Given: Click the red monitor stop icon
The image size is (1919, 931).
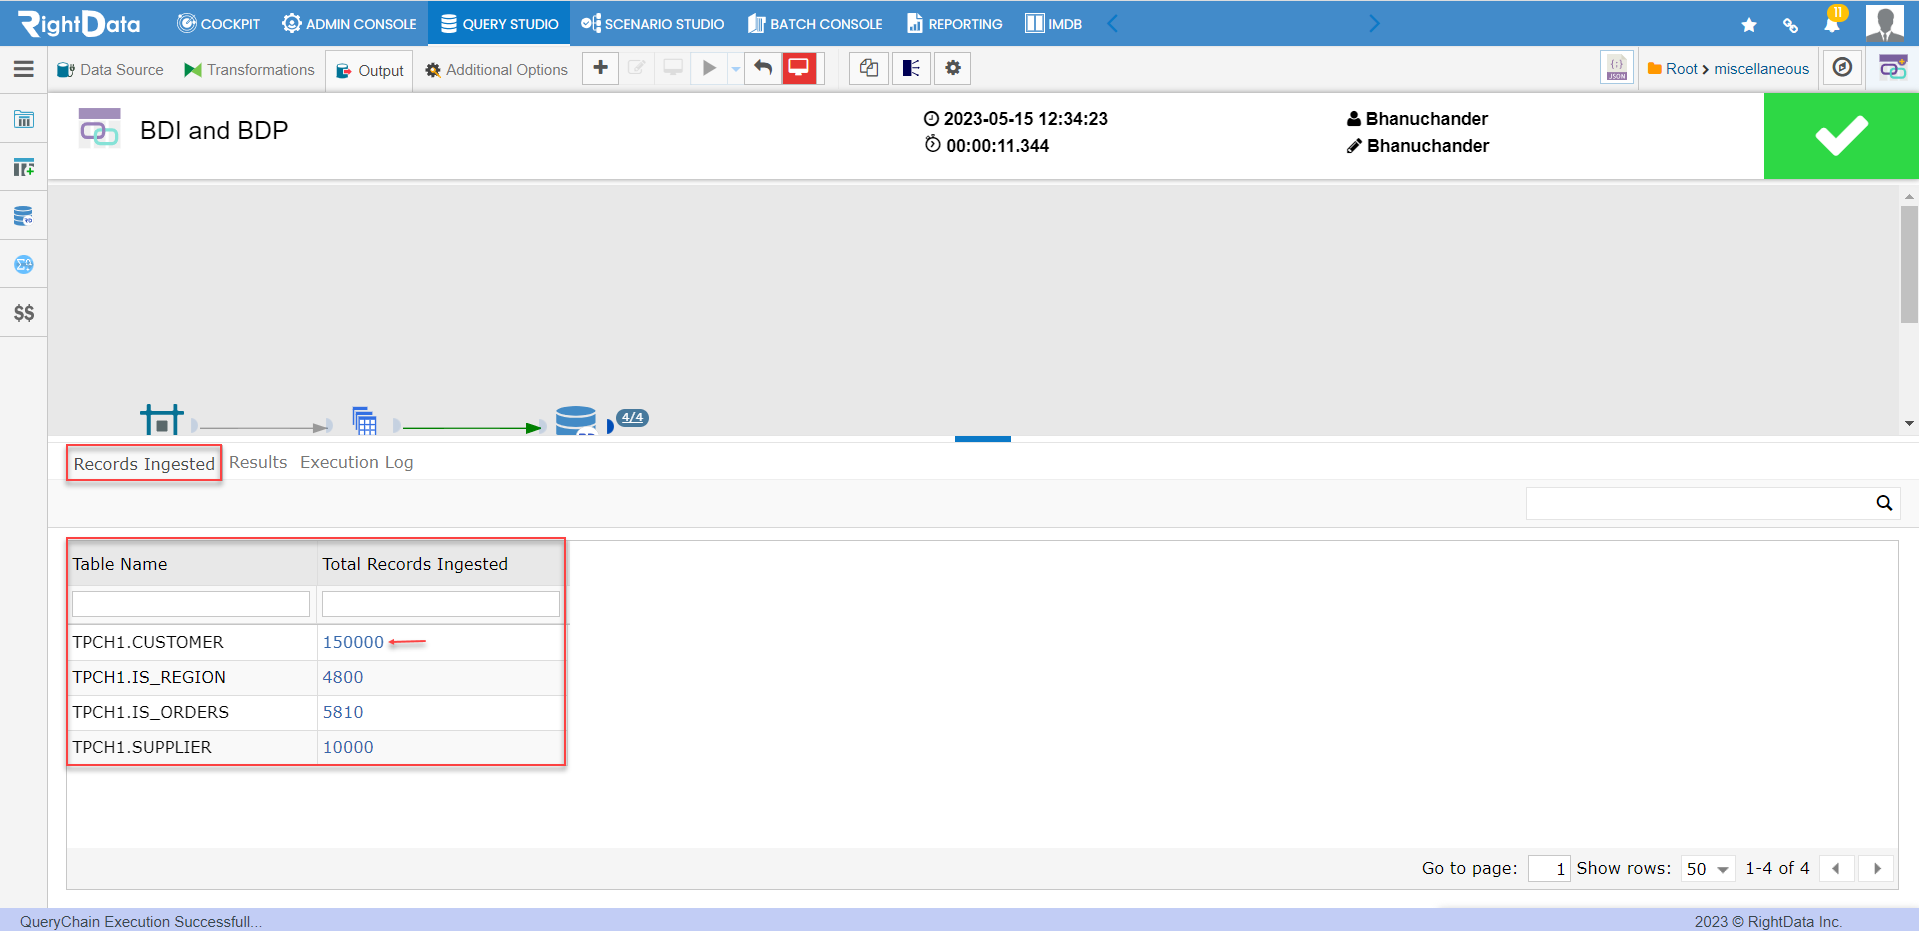Looking at the screenshot, I should (798, 68).
